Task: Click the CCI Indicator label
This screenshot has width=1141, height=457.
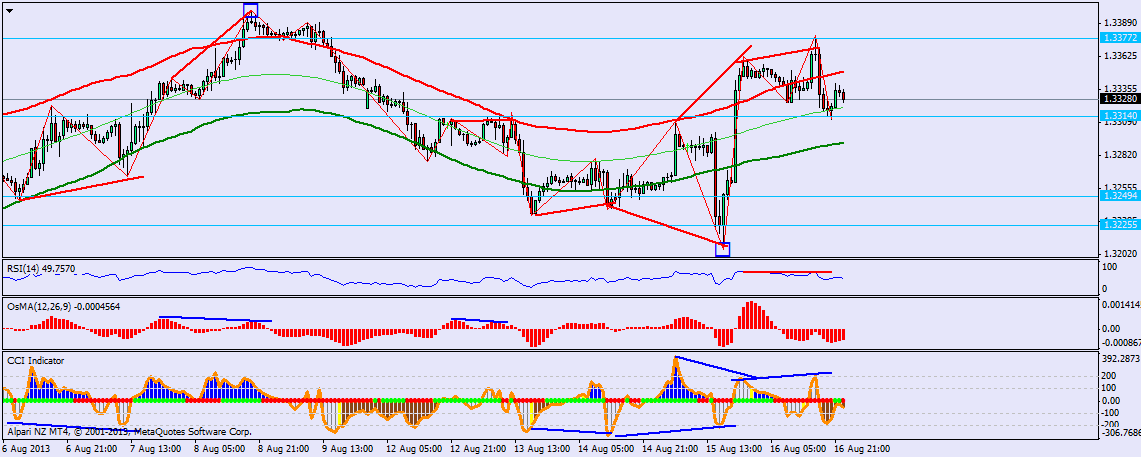Action: 36,360
